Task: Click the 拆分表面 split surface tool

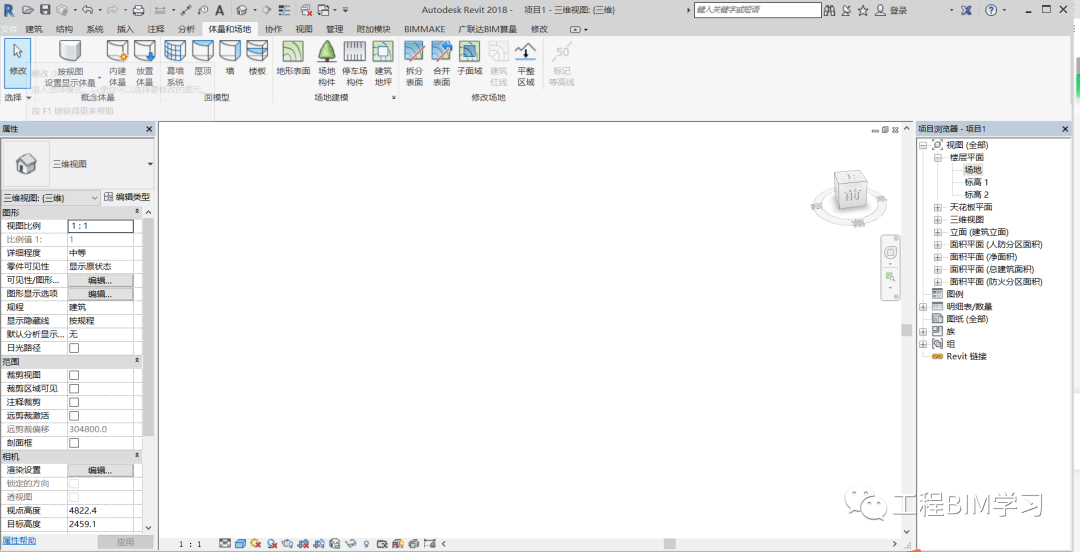Action: 414,63
